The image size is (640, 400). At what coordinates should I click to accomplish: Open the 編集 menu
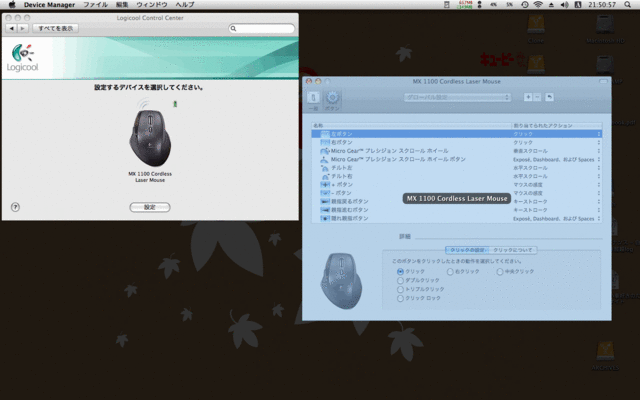pos(122,4)
